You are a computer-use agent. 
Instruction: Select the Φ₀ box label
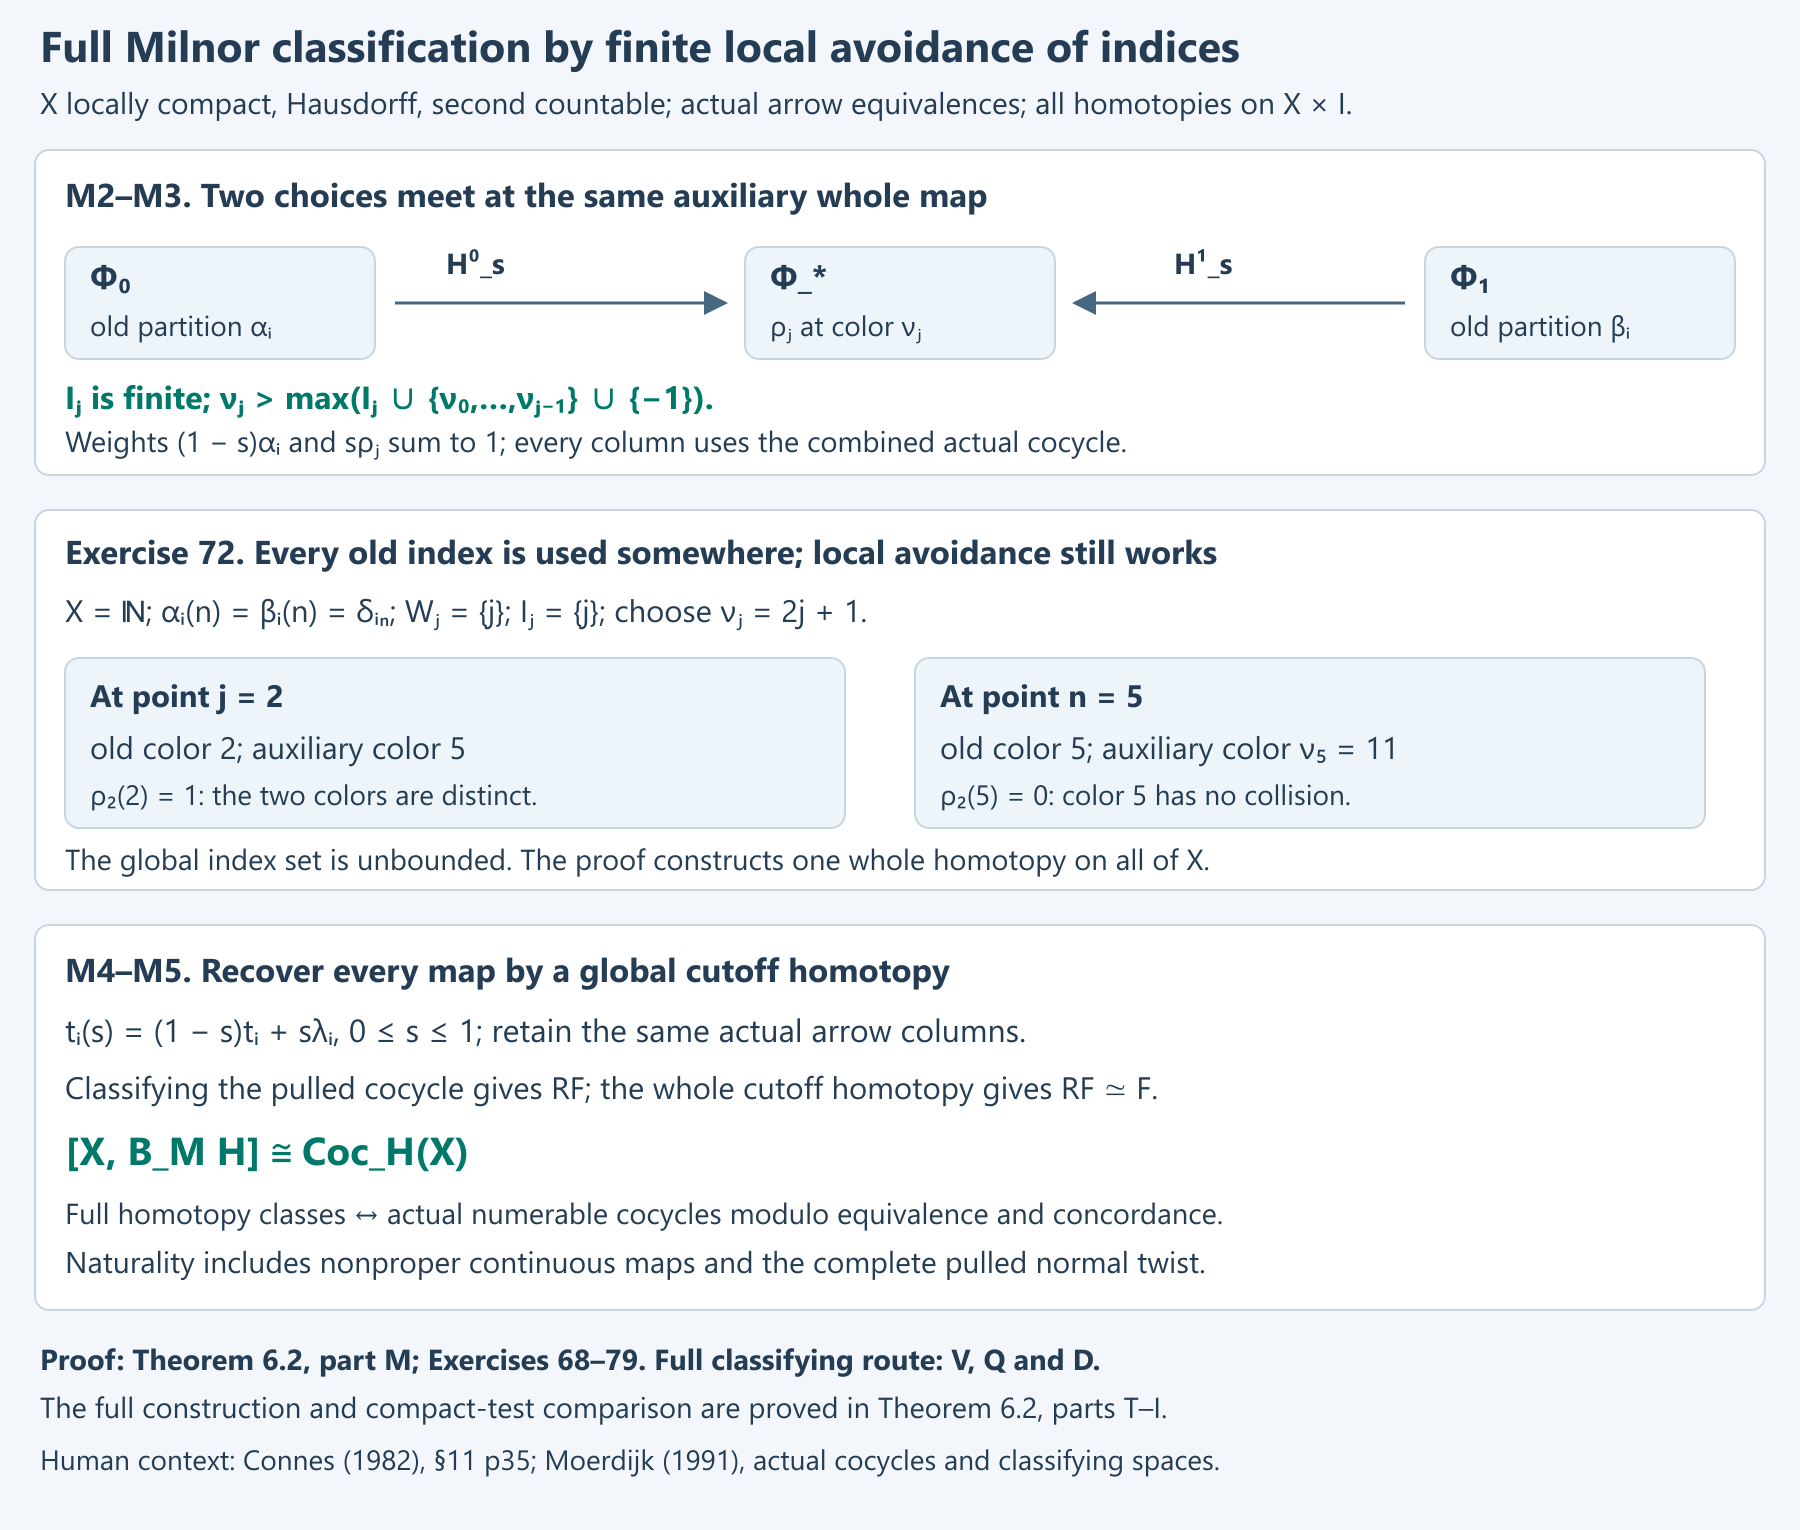(111, 279)
